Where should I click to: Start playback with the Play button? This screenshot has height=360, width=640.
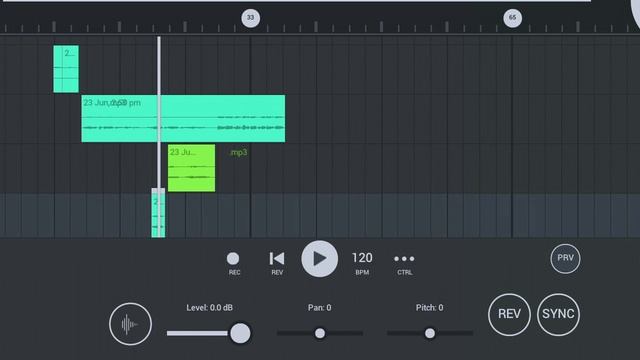(x=320, y=259)
